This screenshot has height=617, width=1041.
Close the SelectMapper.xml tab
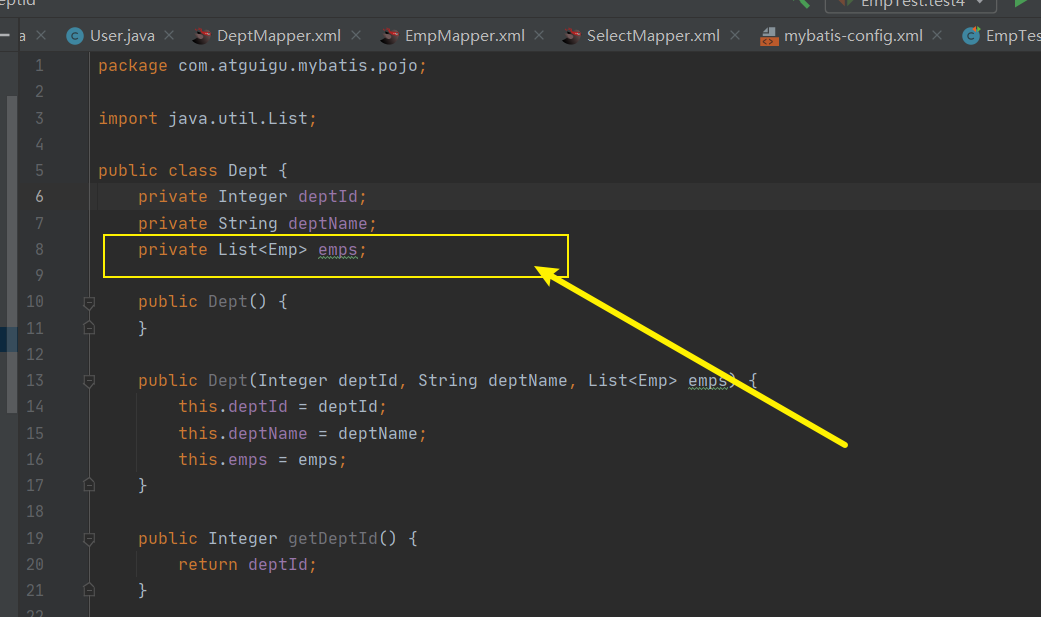pyautogui.click(x=735, y=35)
